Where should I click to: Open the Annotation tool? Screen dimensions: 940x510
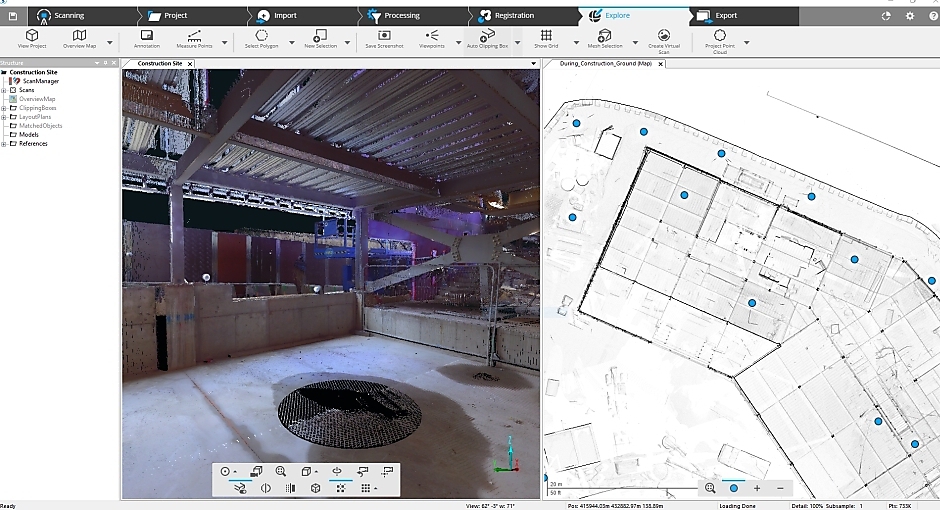point(147,36)
